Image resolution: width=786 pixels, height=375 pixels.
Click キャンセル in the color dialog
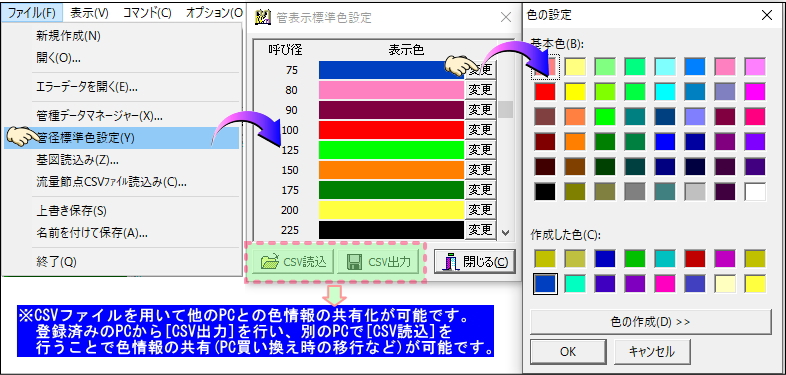tap(652, 351)
